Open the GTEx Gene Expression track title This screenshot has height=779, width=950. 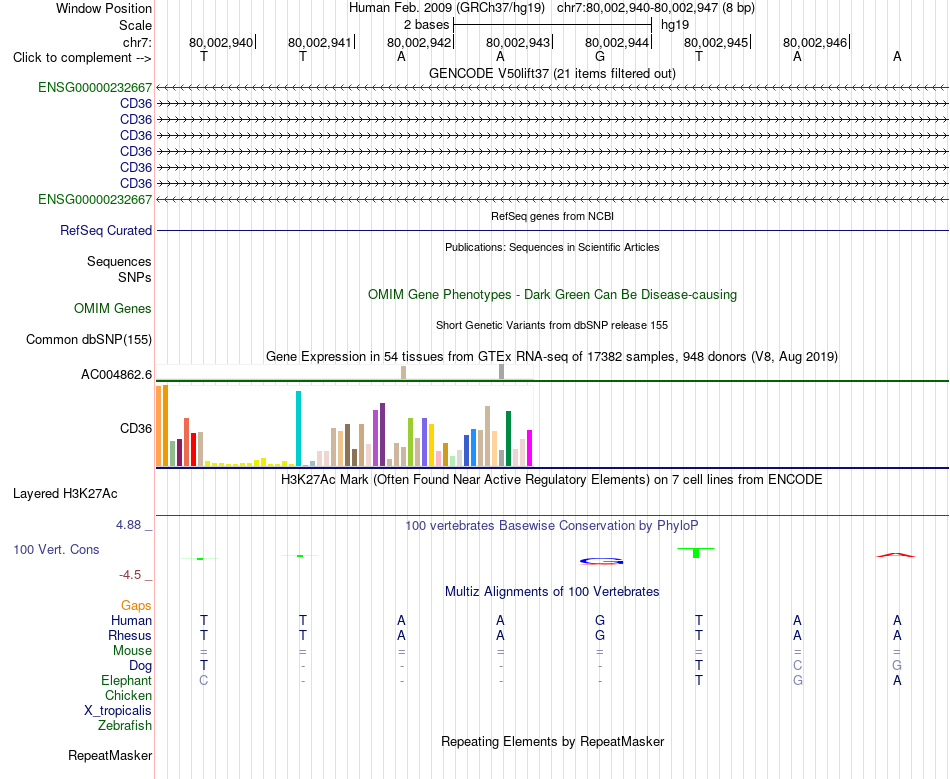tap(552, 356)
